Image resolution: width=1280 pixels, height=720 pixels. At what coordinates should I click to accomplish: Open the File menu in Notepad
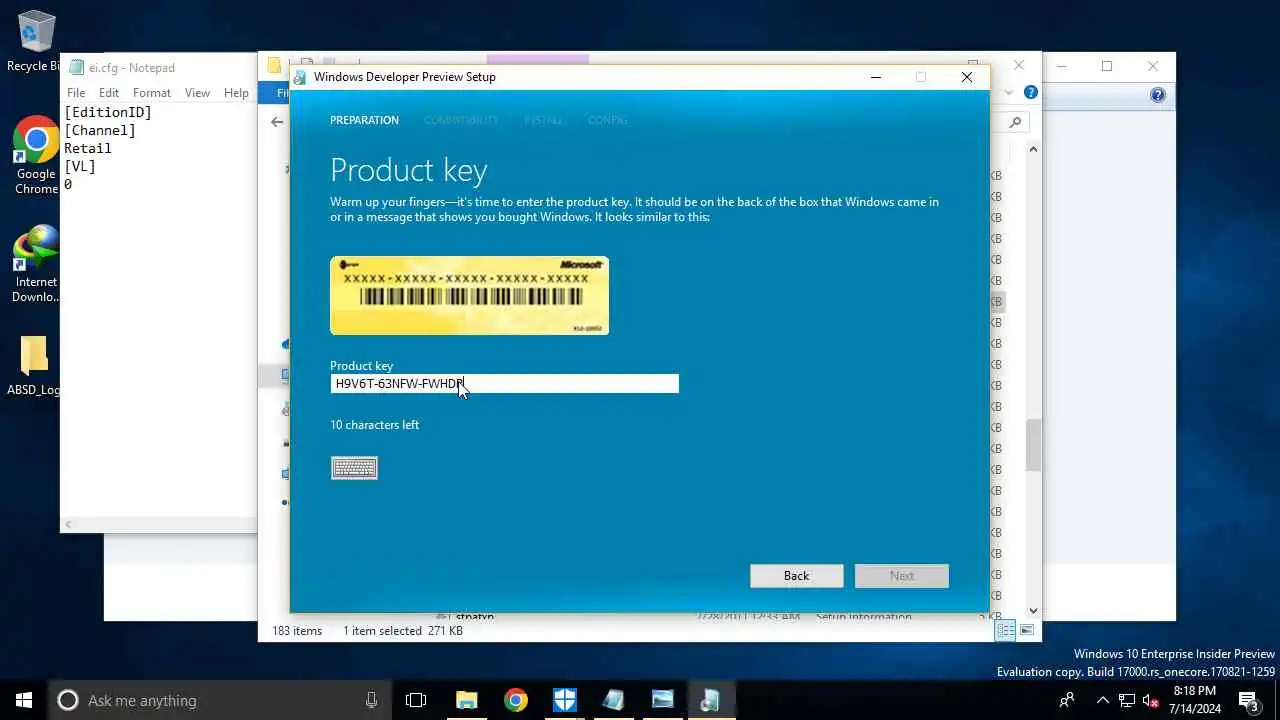76,93
